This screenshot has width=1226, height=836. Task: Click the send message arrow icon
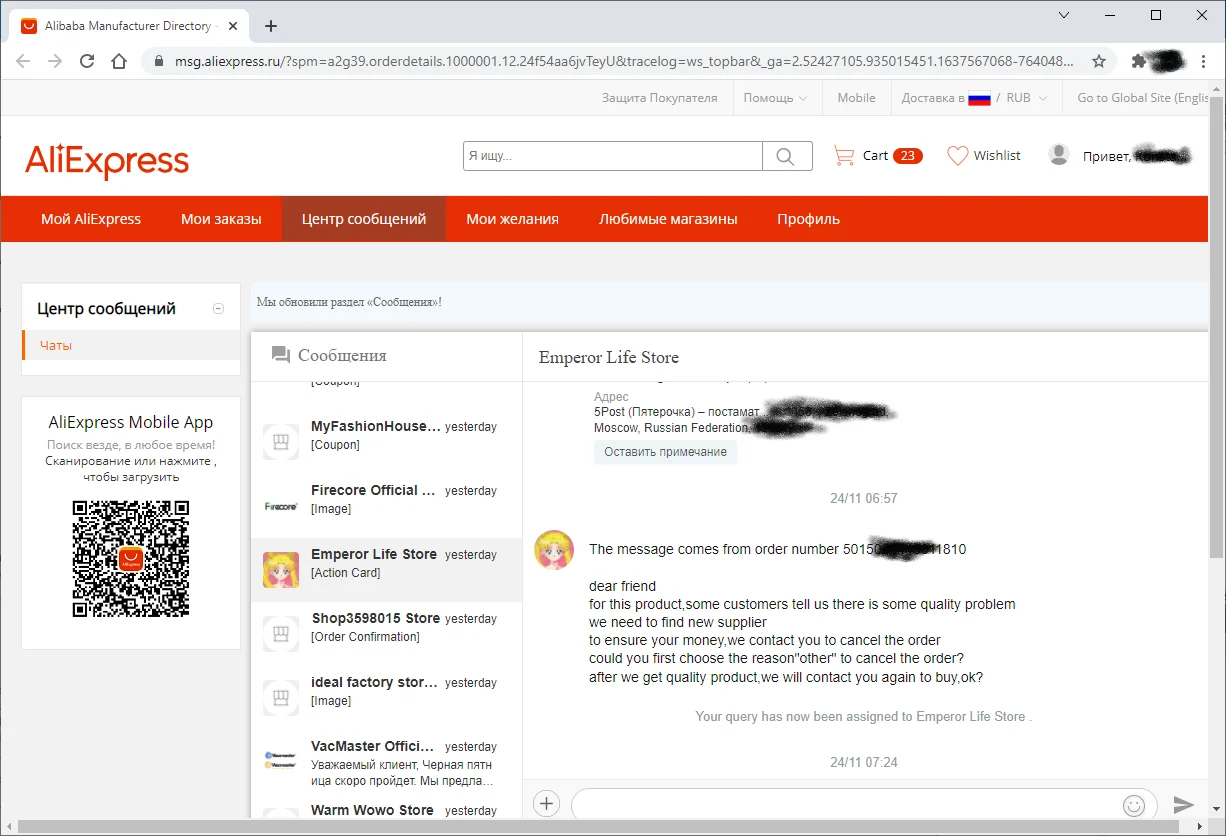(x=1184, y=804)
